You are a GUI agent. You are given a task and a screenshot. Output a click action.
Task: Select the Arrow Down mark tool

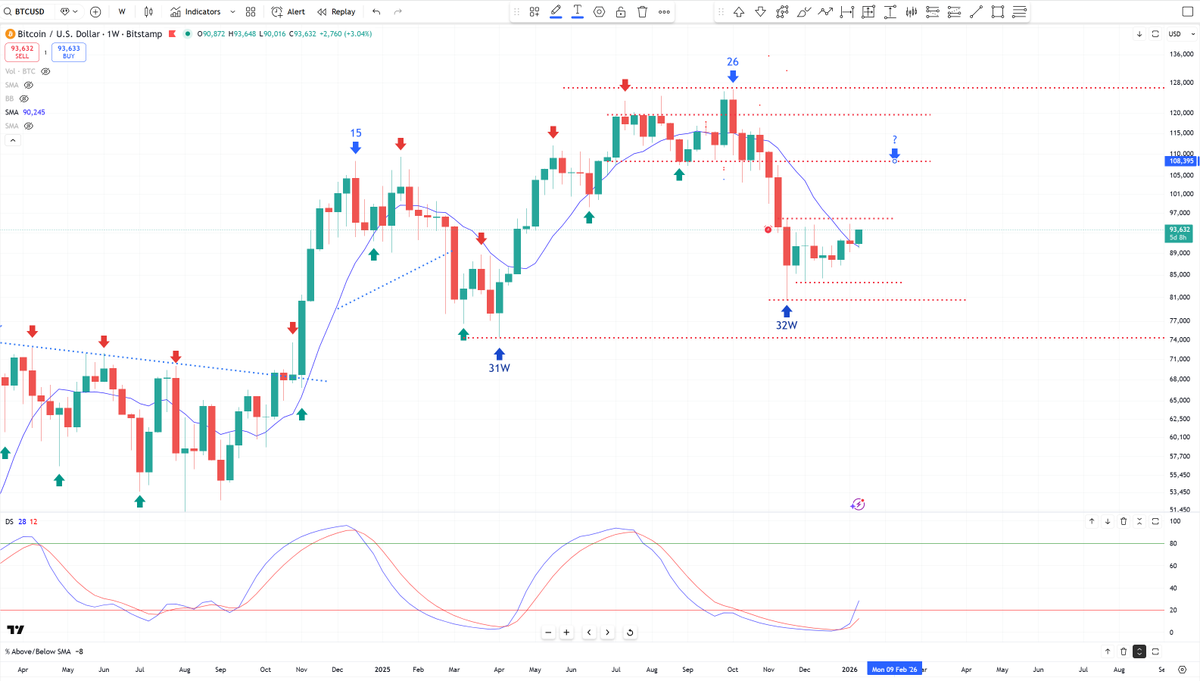point(760,12)
